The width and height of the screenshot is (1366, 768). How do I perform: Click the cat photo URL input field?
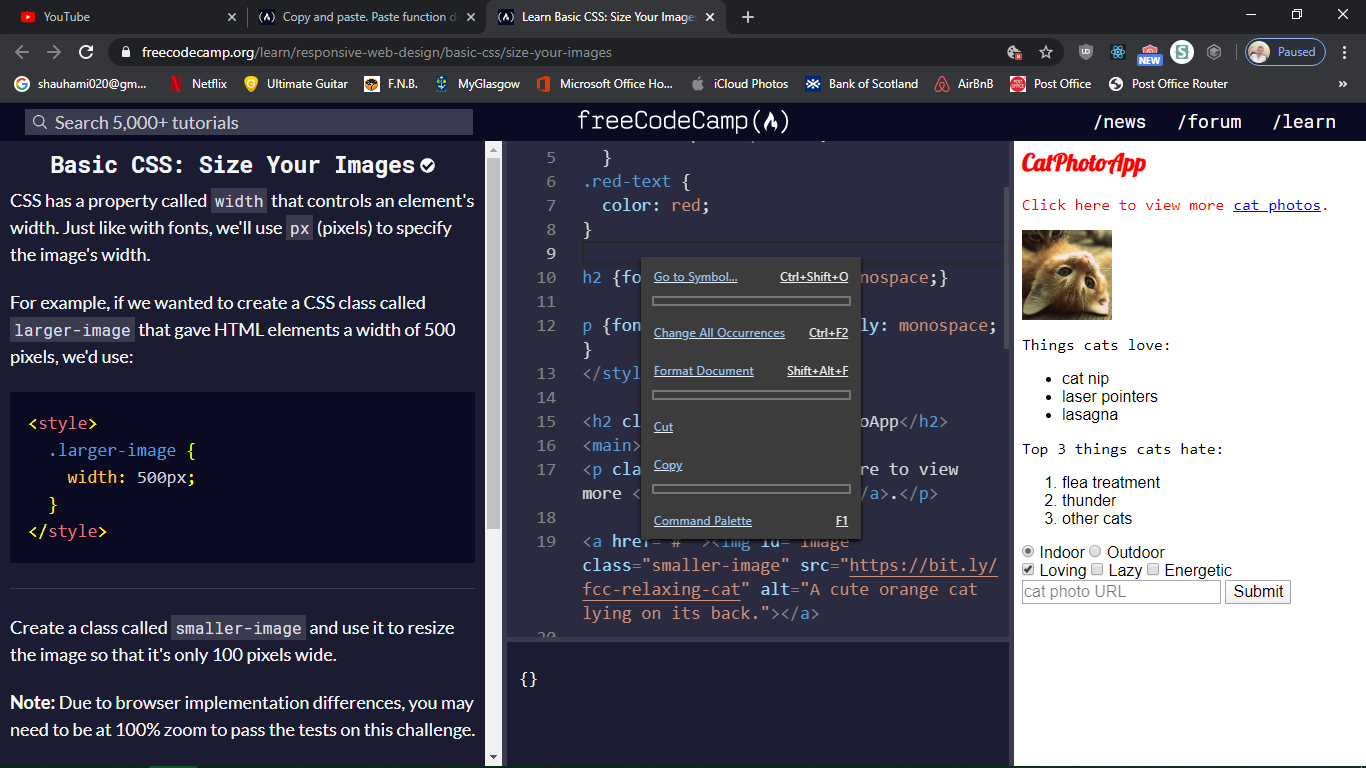click(1121, 592)
